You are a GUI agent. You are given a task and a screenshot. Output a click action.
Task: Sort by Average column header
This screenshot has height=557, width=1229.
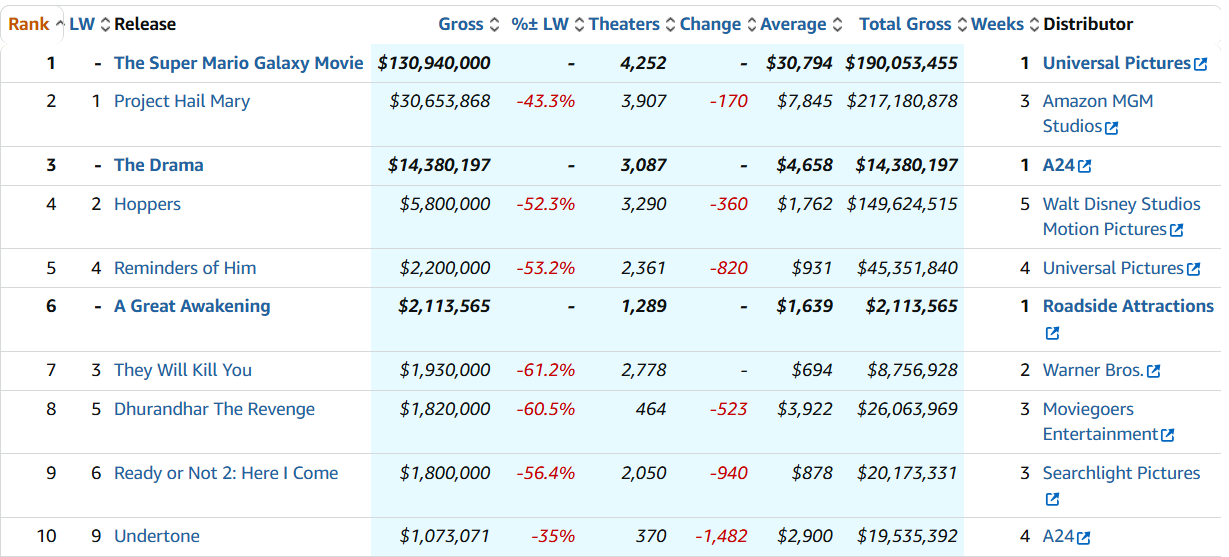tap(793, 24)
